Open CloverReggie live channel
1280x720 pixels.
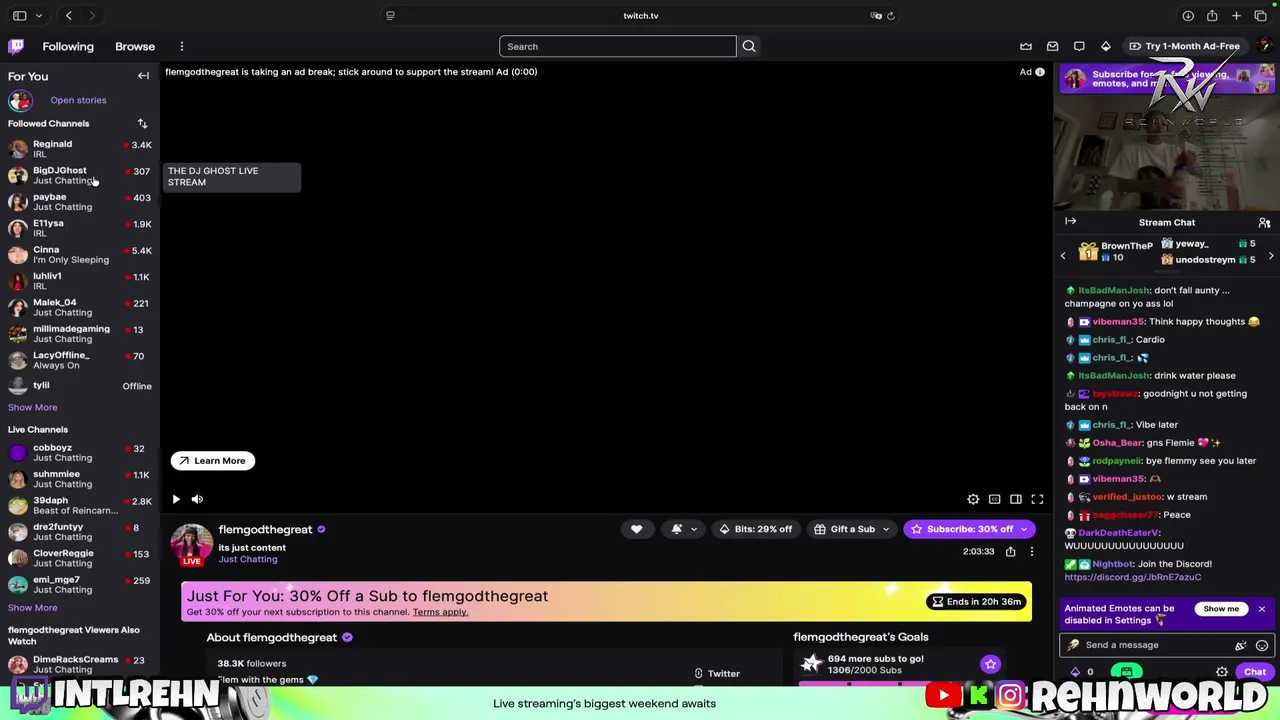pos(80,558)
